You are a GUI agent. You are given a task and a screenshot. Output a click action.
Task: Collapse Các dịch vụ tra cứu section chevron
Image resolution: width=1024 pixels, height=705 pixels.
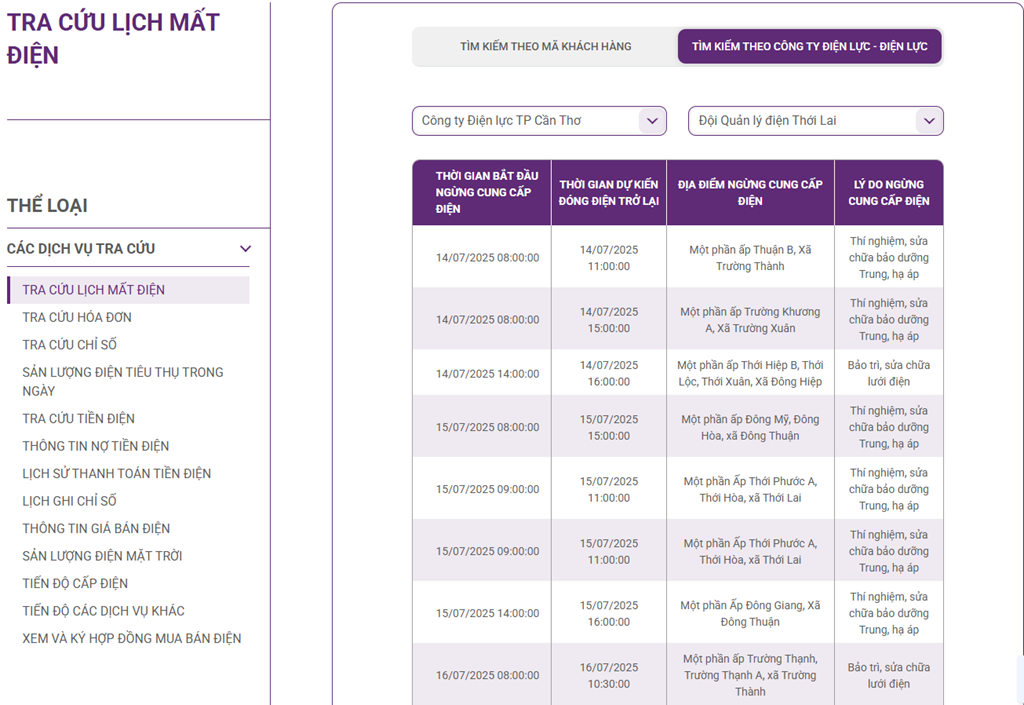[x=246, y=249]
